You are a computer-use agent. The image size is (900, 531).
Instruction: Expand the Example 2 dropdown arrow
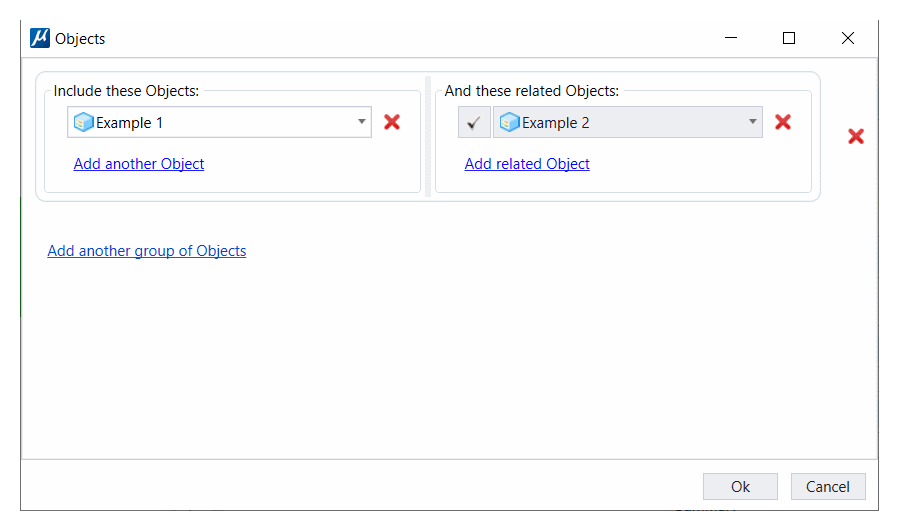(752, 123)
